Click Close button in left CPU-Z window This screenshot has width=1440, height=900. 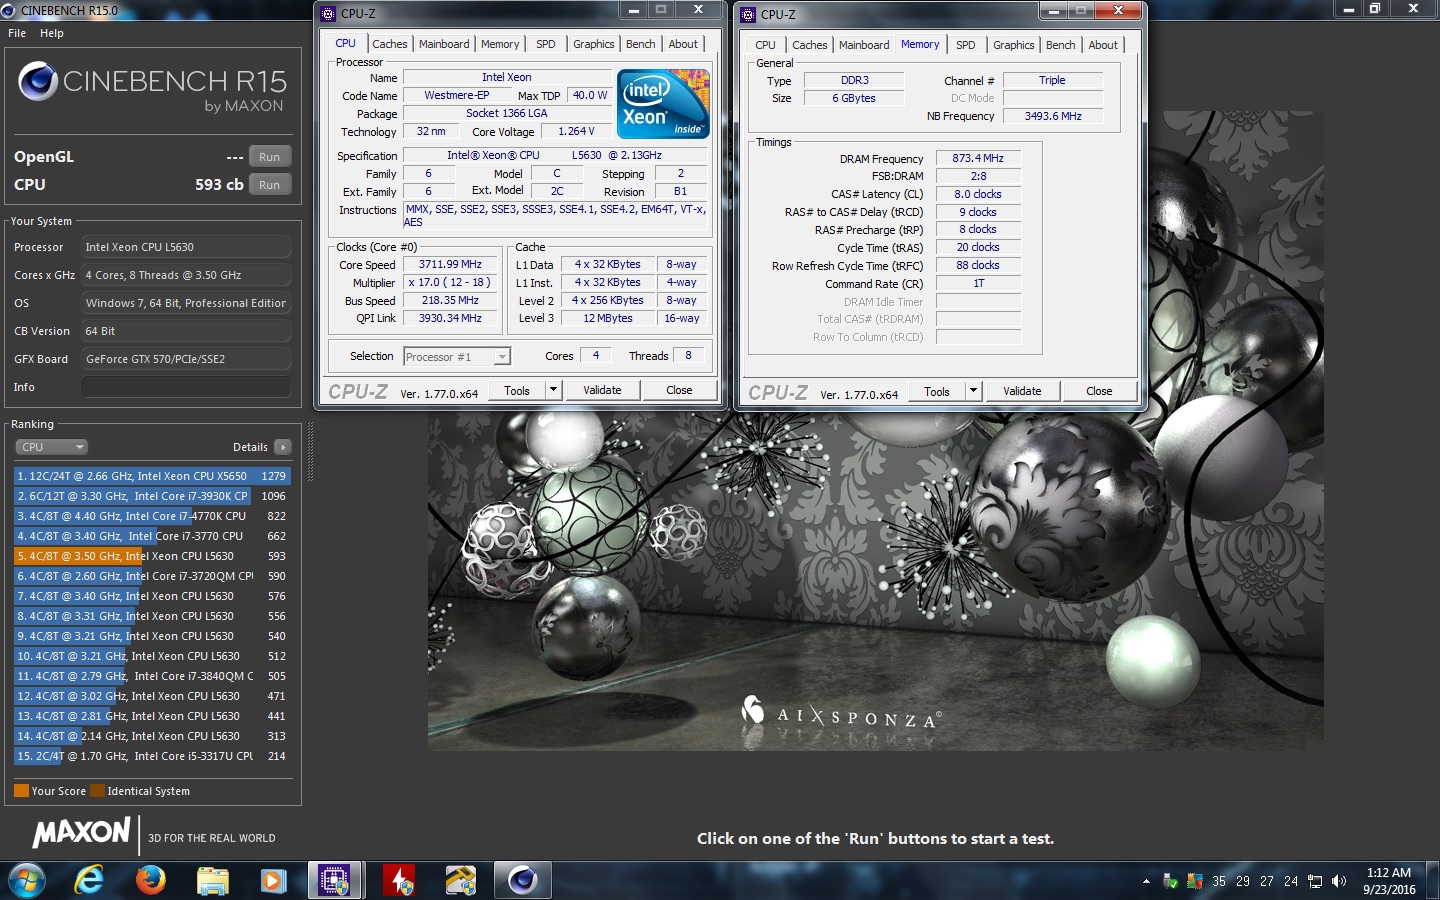(679, 390)
